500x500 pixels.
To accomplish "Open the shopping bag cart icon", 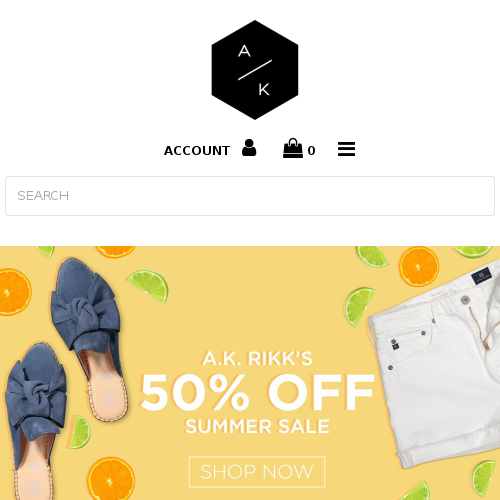I will click(293, 148).
